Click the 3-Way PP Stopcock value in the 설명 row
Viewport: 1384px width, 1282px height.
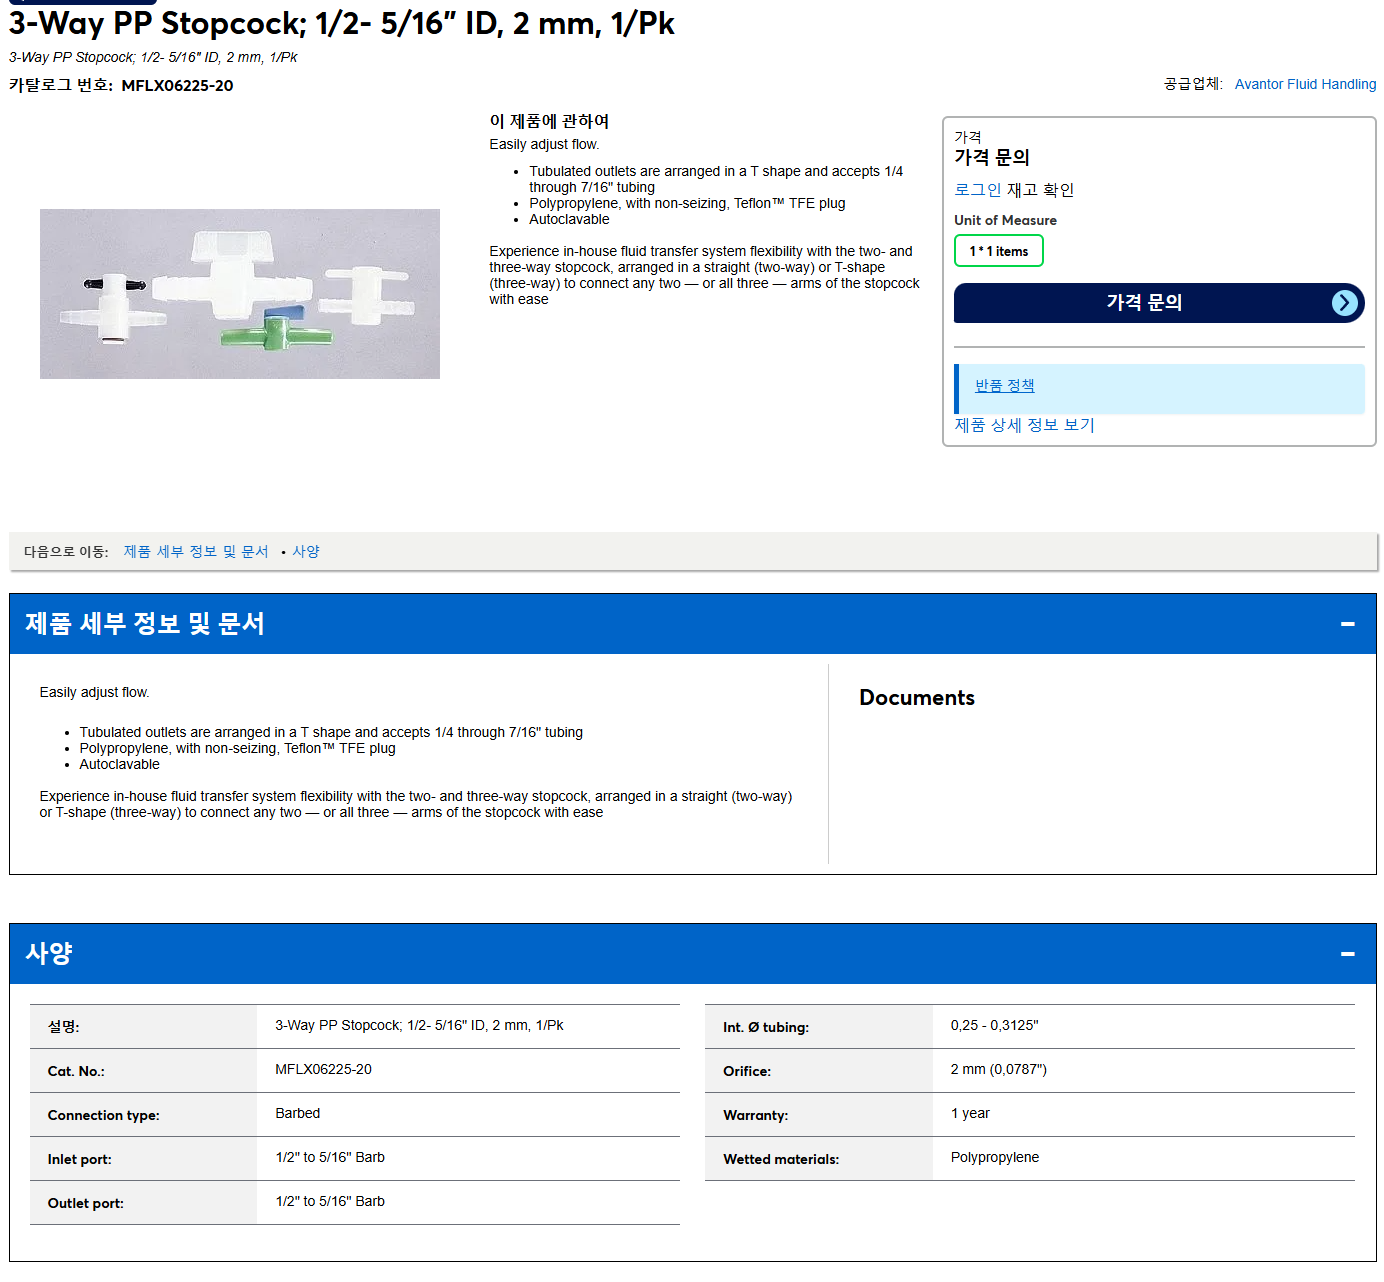point(419,1026)
